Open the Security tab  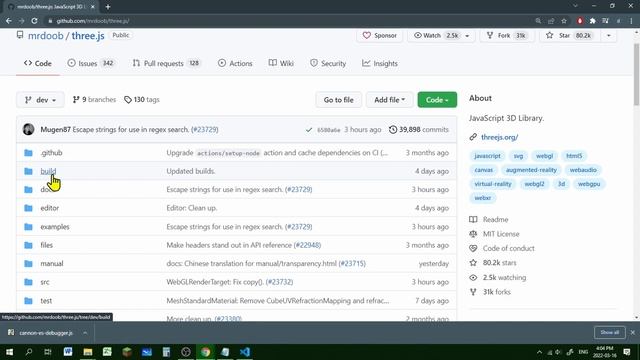(328, 64)
